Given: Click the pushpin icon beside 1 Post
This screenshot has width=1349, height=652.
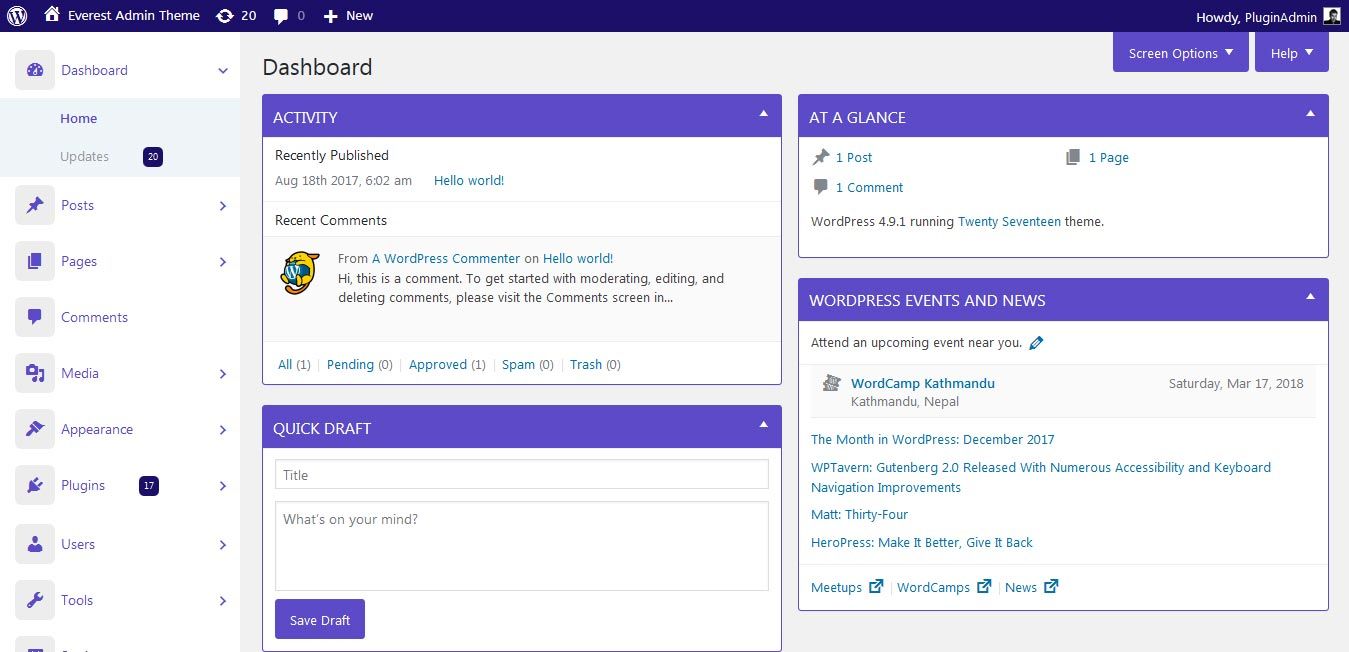Looking at the screenshot, I should click(x=821, y=157).
